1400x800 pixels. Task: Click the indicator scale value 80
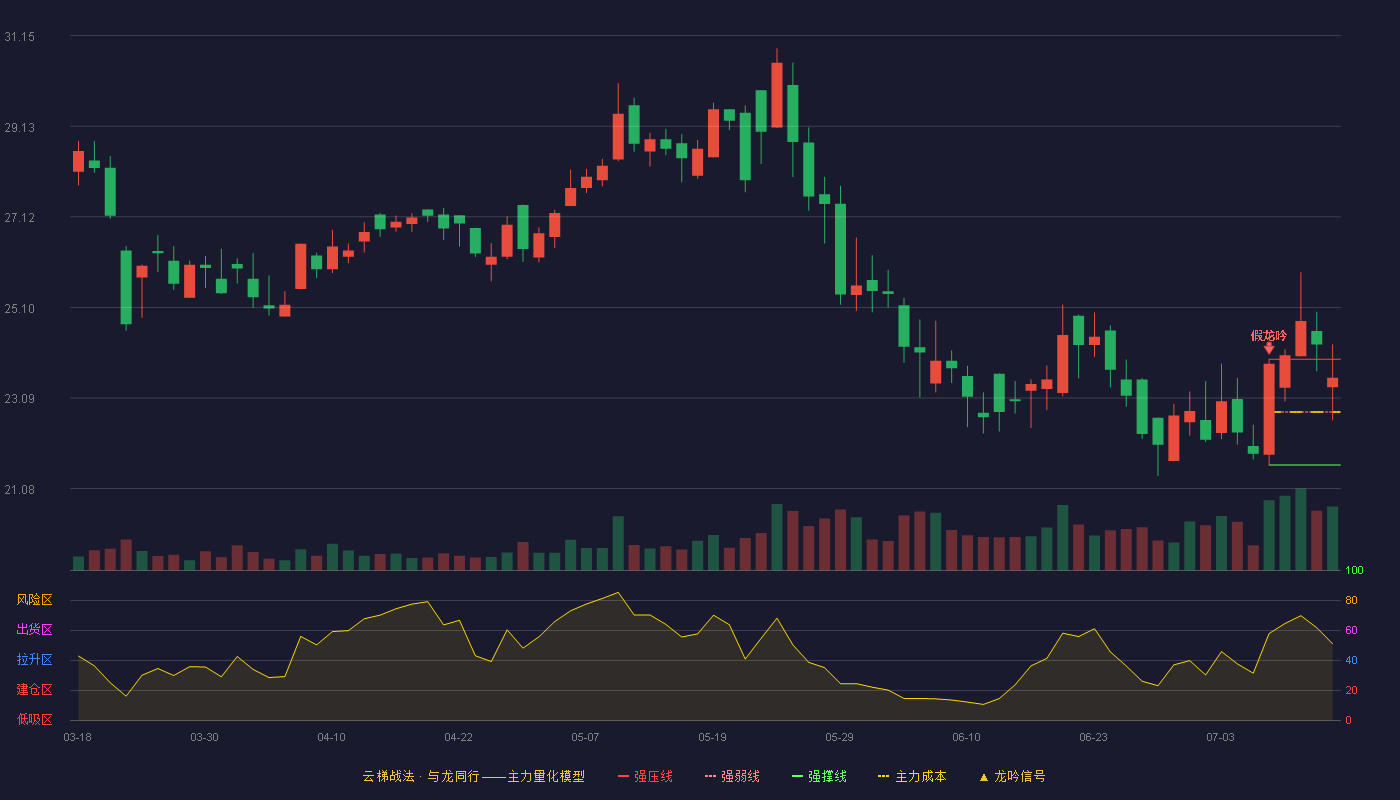click(x=1351, y=600)
